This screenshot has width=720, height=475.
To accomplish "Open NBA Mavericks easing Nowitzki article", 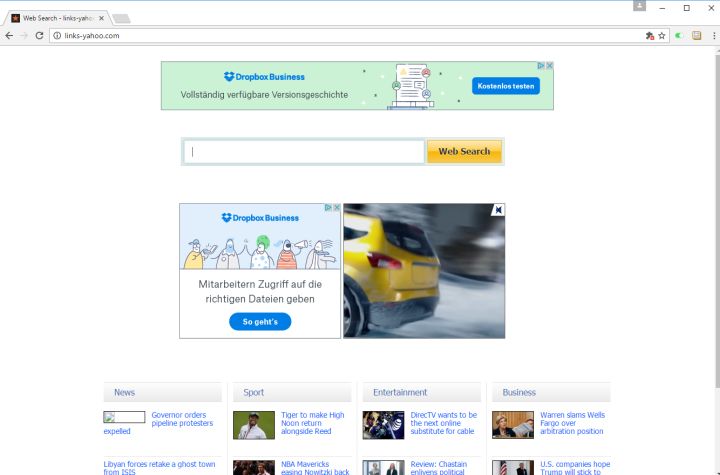I will pyautogui.click(x=315, y=468).
